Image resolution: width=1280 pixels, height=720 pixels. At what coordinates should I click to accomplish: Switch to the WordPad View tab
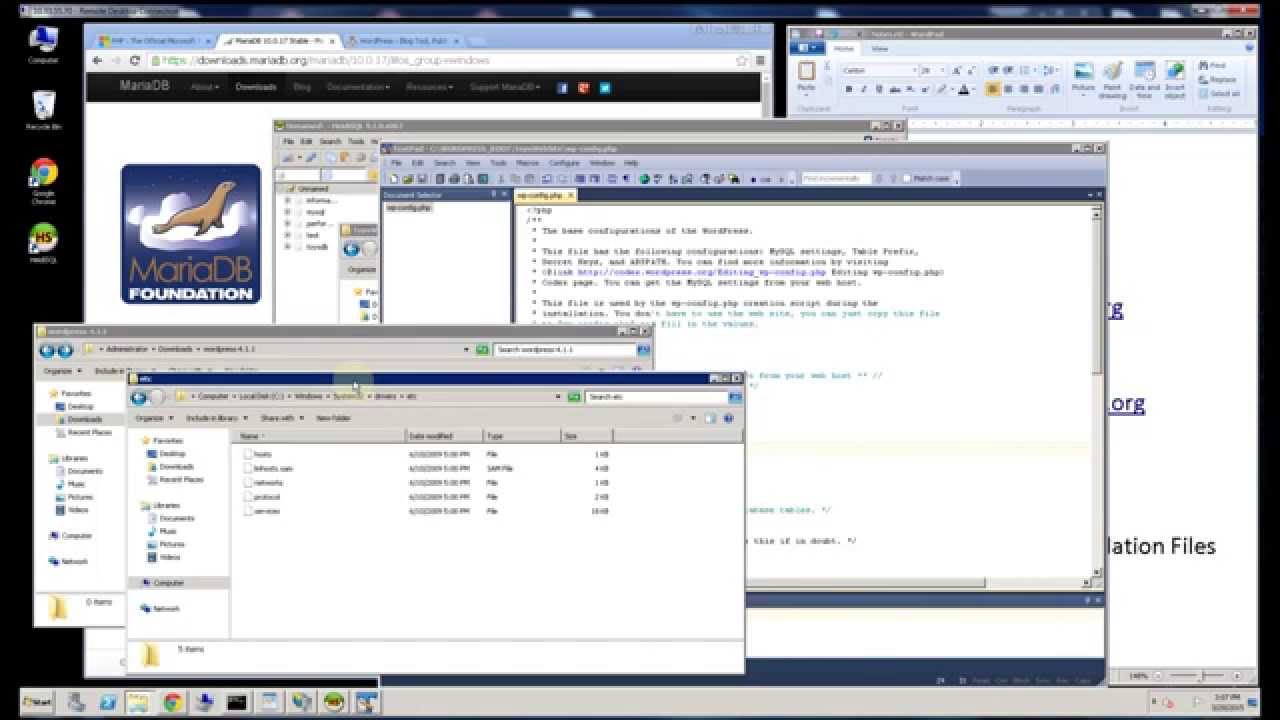879,48
